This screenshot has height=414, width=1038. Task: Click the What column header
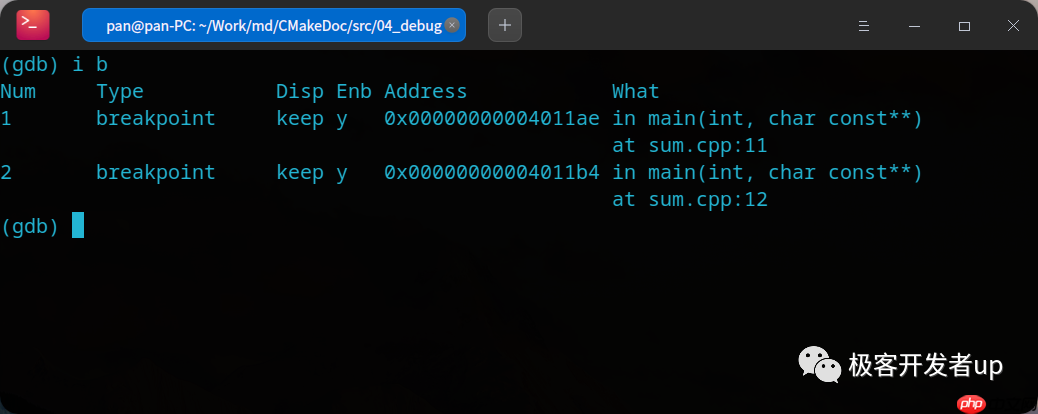635,92
